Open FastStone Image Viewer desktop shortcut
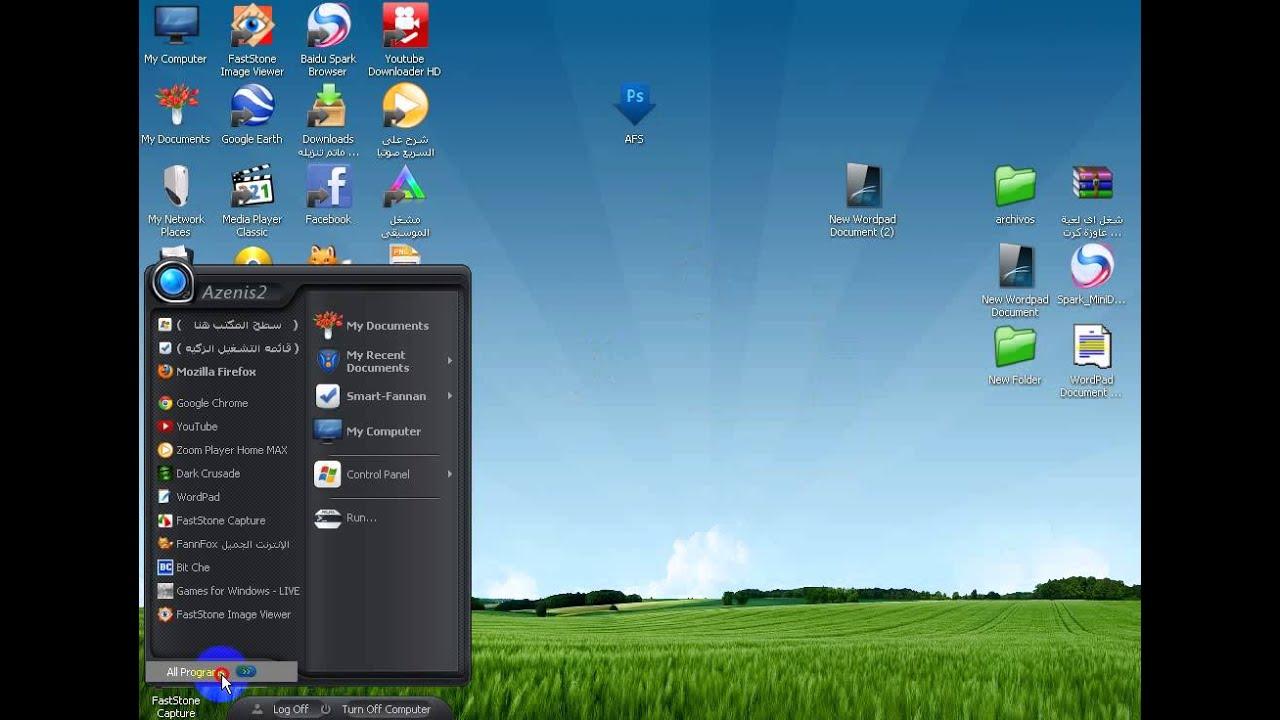The image size is (1280, 720). point(252,40)
